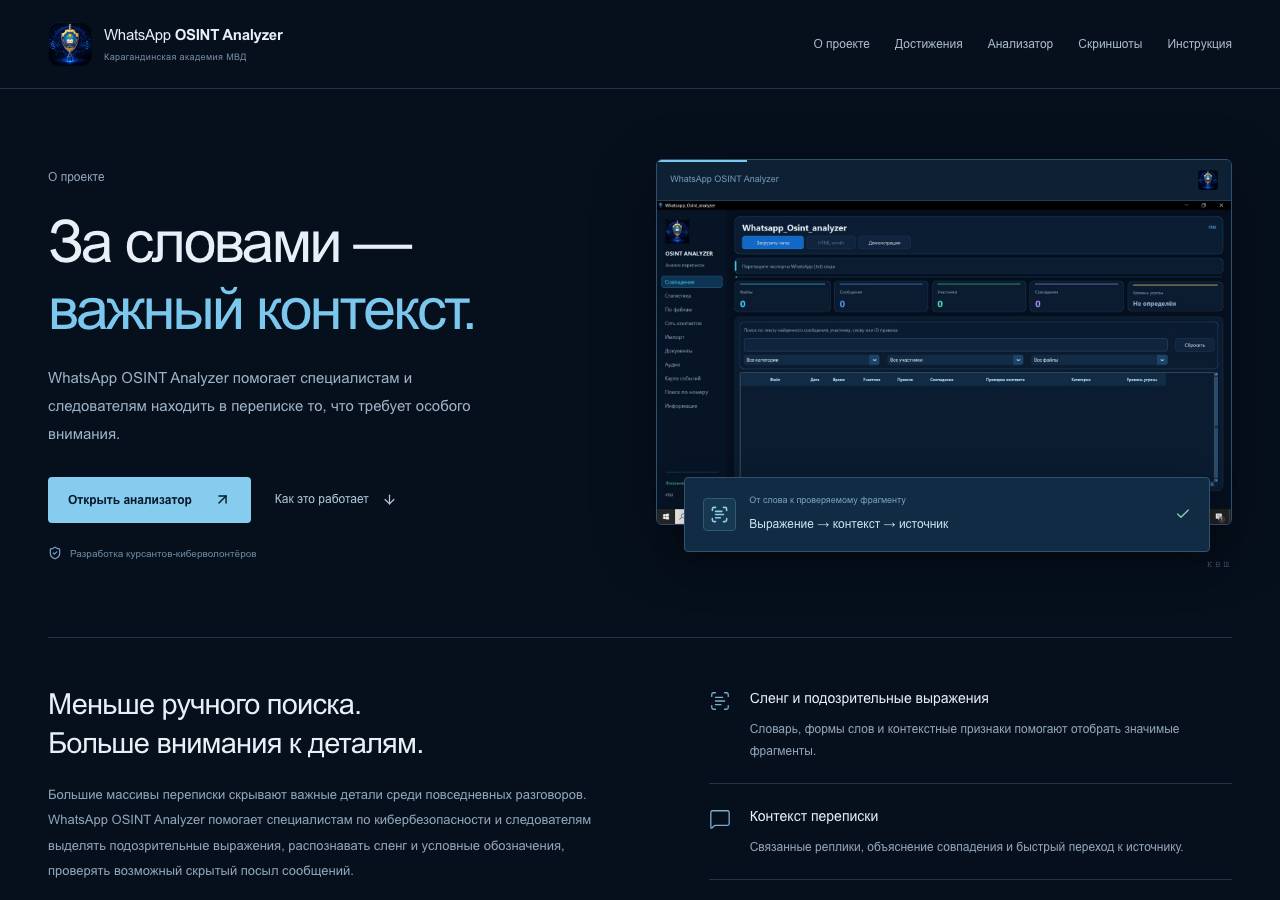Click the chat bubble icon beside «Контекст переписки»
Viewport: 1280px width, 900px height.
click(x=720, y=819)
